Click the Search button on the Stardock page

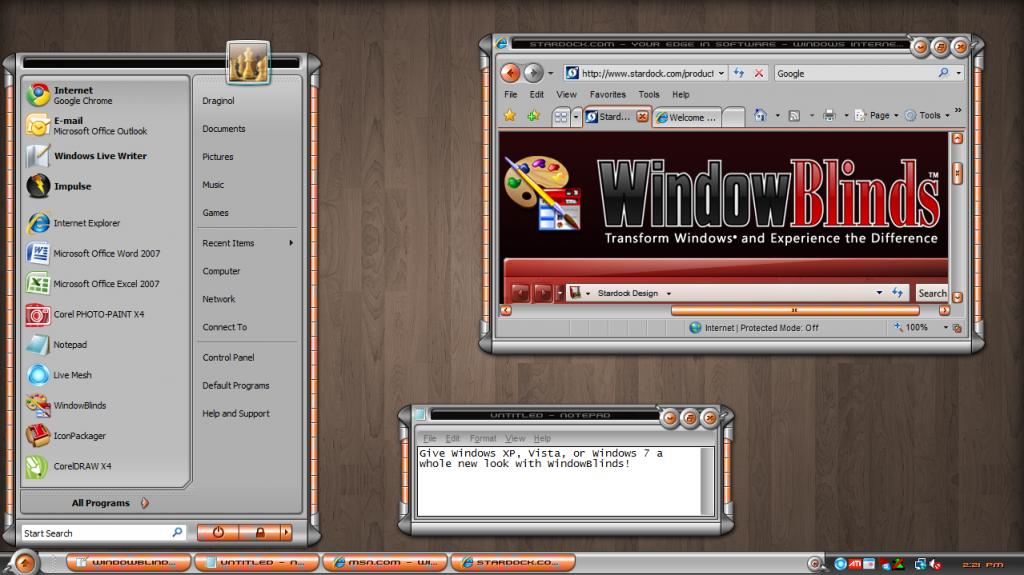[931, 293]
